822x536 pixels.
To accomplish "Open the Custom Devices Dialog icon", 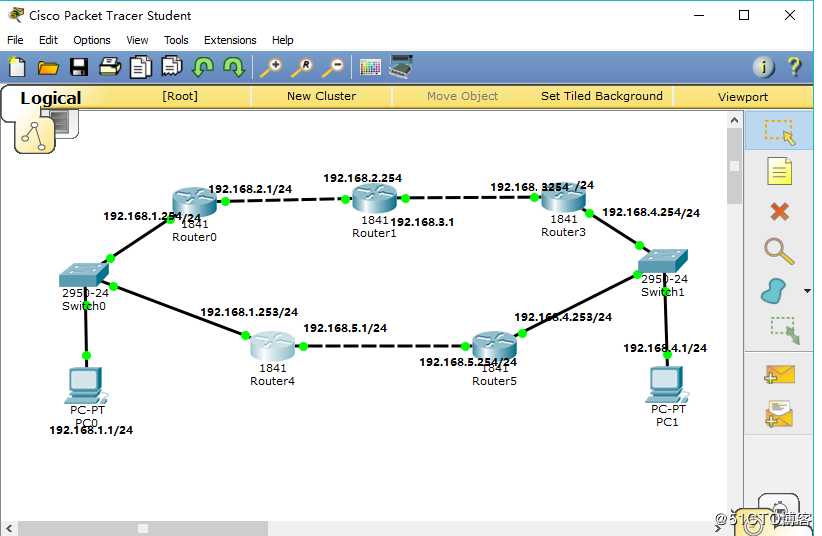I will [x=401, y=67].
